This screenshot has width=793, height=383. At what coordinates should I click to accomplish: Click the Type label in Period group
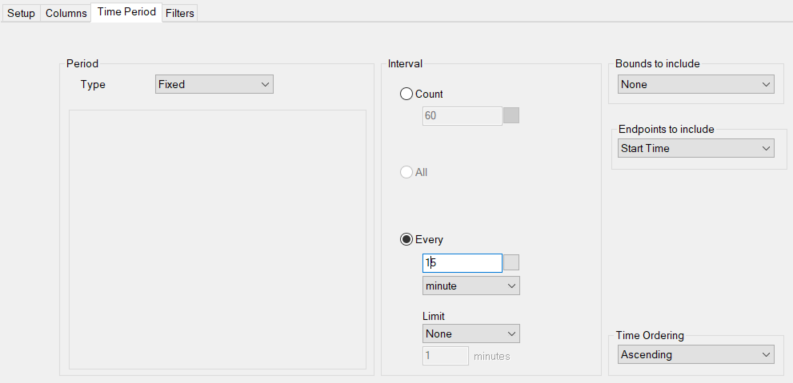[x=93, y=84]
